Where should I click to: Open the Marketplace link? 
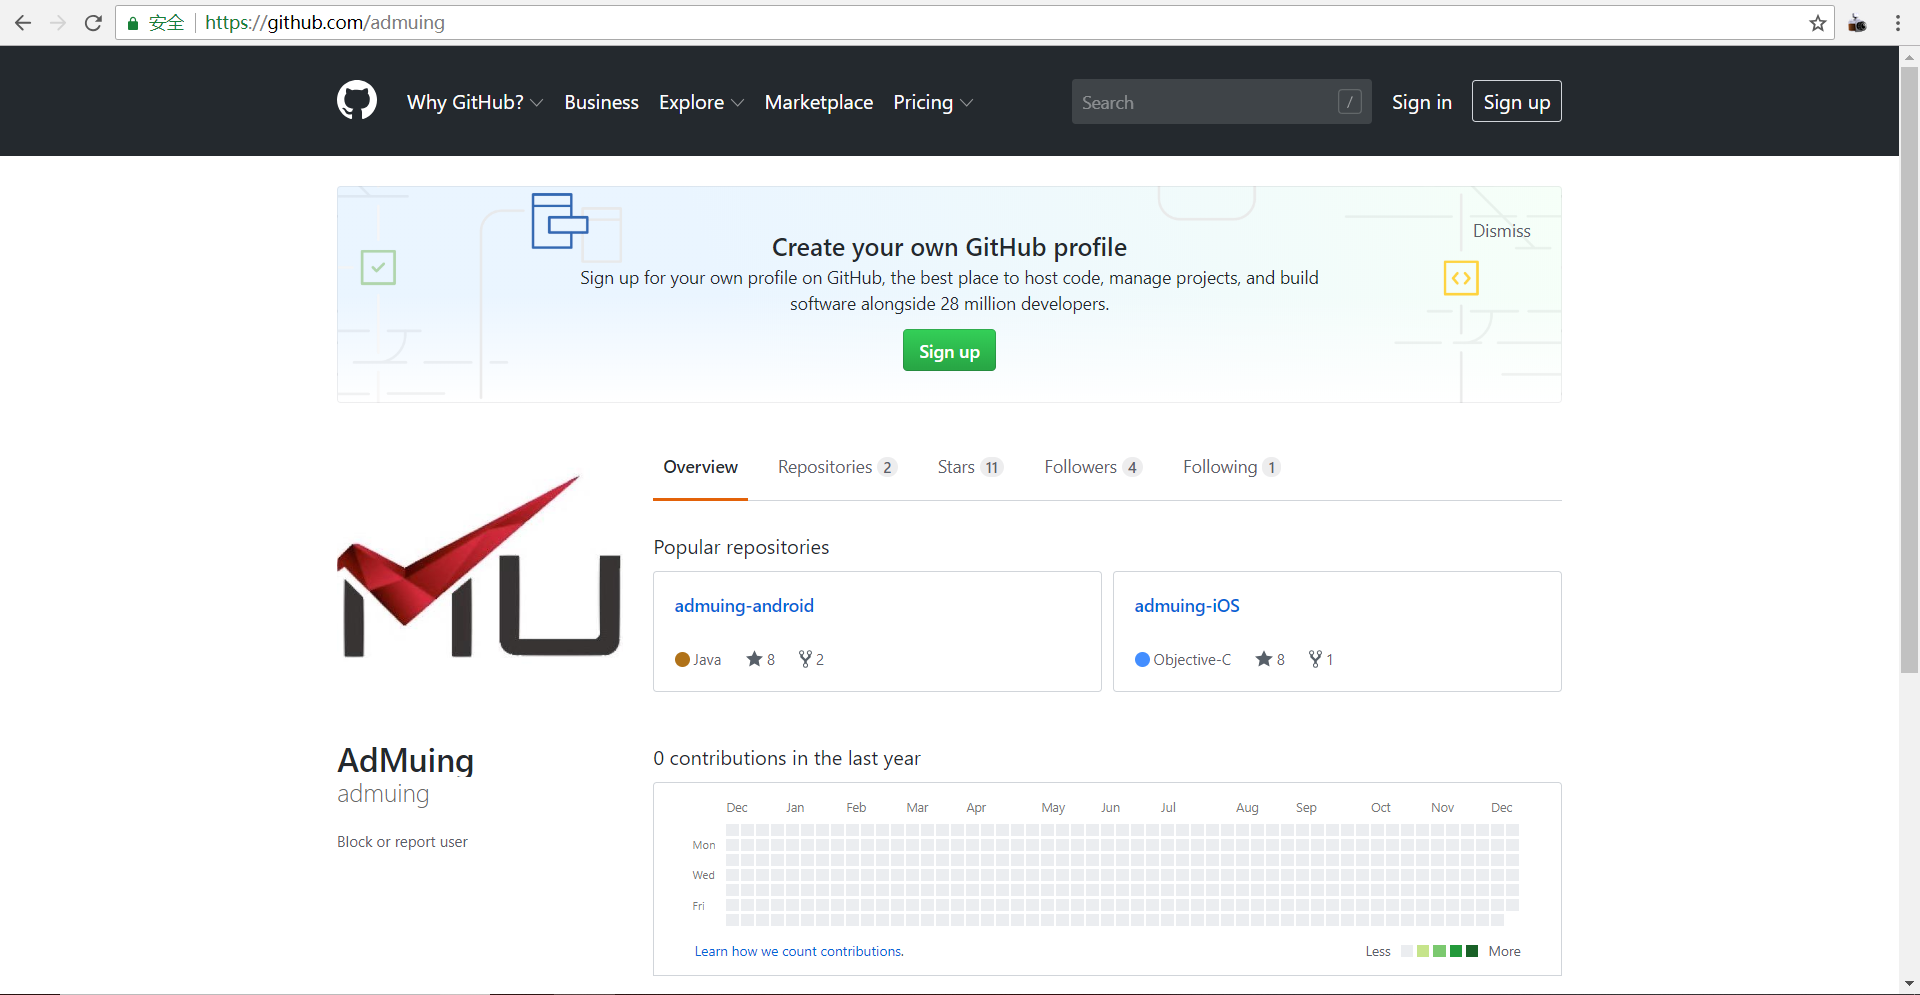tap(818, 102)
